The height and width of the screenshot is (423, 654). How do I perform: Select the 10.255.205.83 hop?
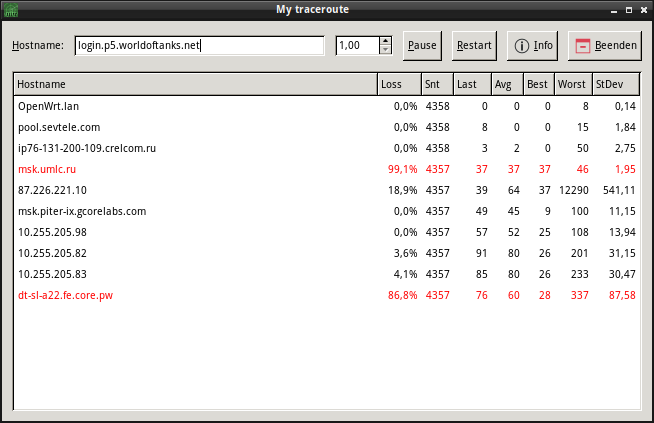pos(327,274)
